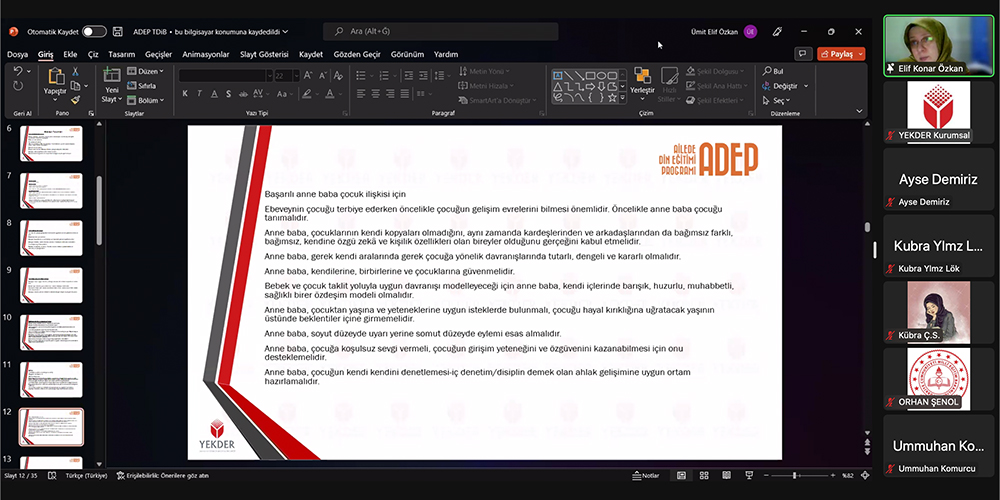Image resolution: width=1000 pixels, height=500 pixels.
Task: Increase font size with the larger A icon
Action: [x=308, y=75]
